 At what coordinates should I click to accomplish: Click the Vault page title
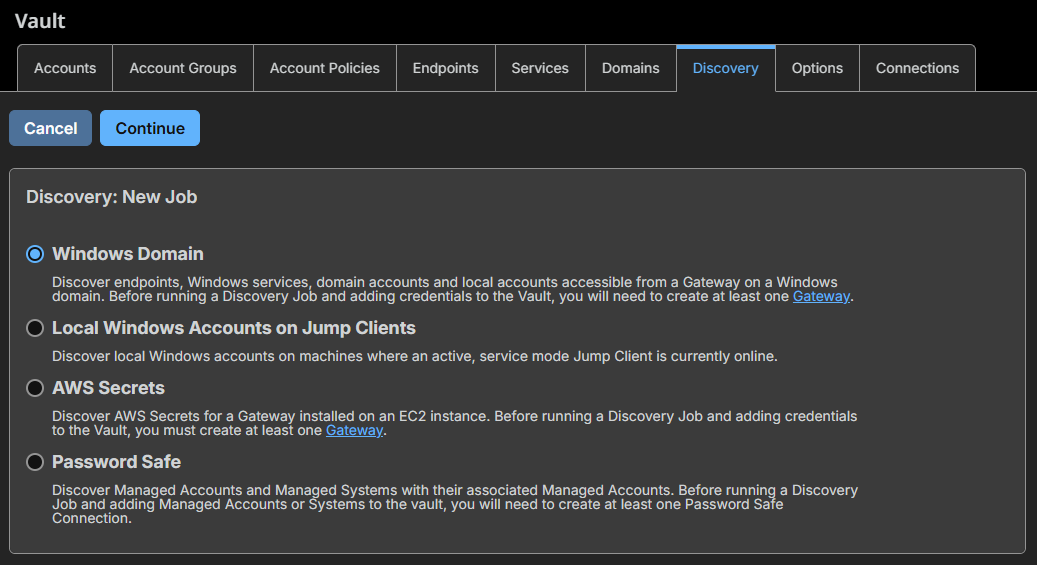click(x=40, y=21)
